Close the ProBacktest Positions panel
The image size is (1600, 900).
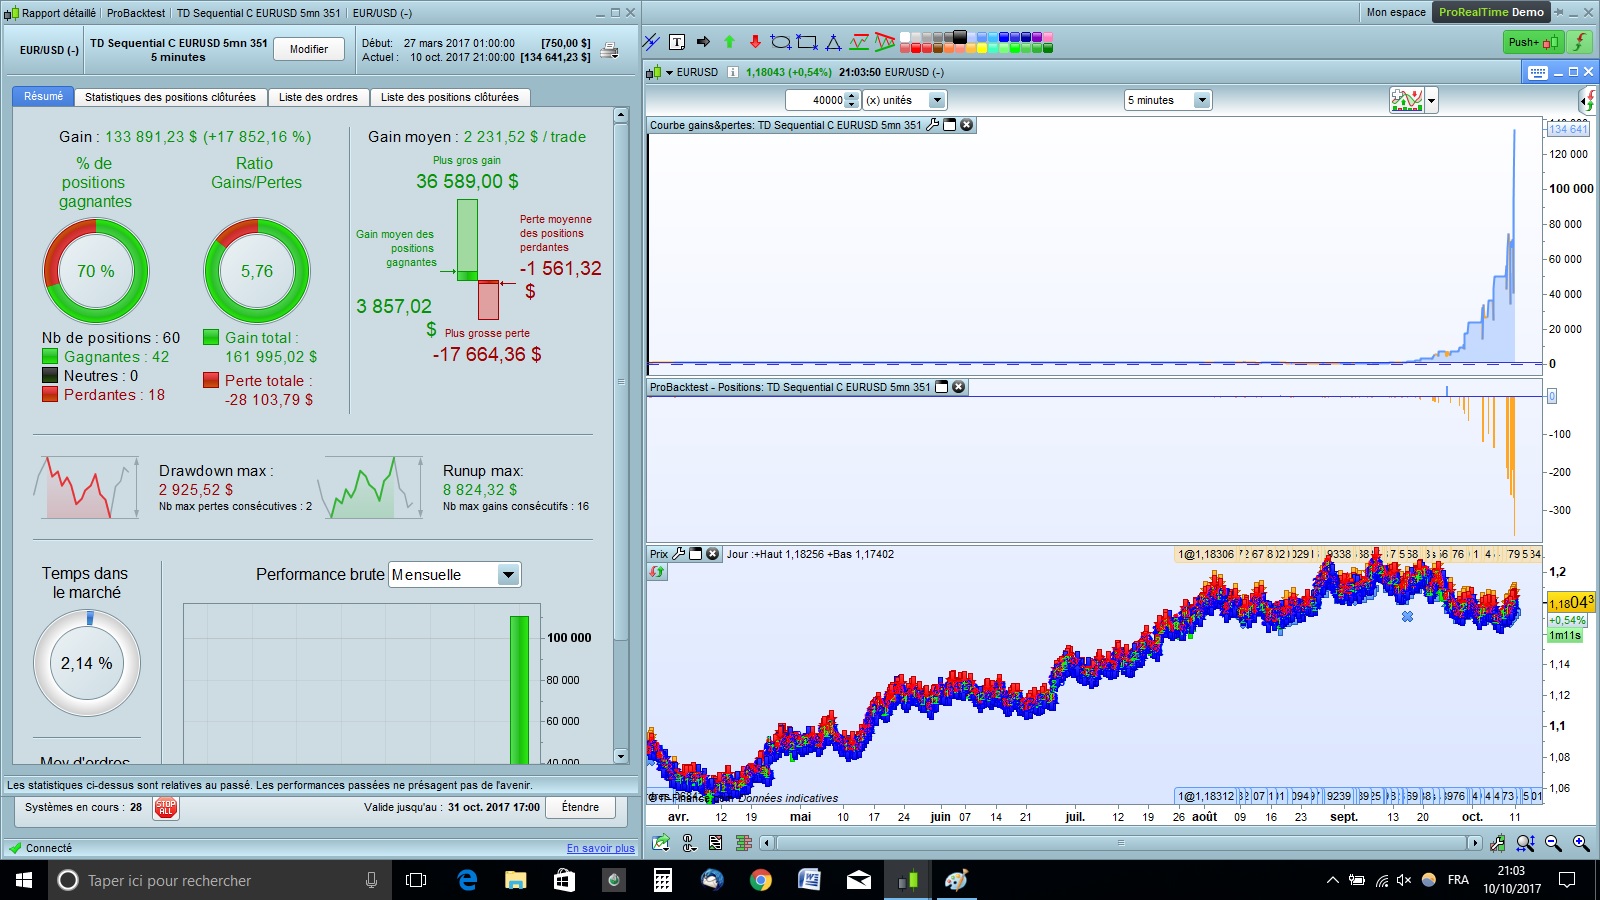point(958,387)
